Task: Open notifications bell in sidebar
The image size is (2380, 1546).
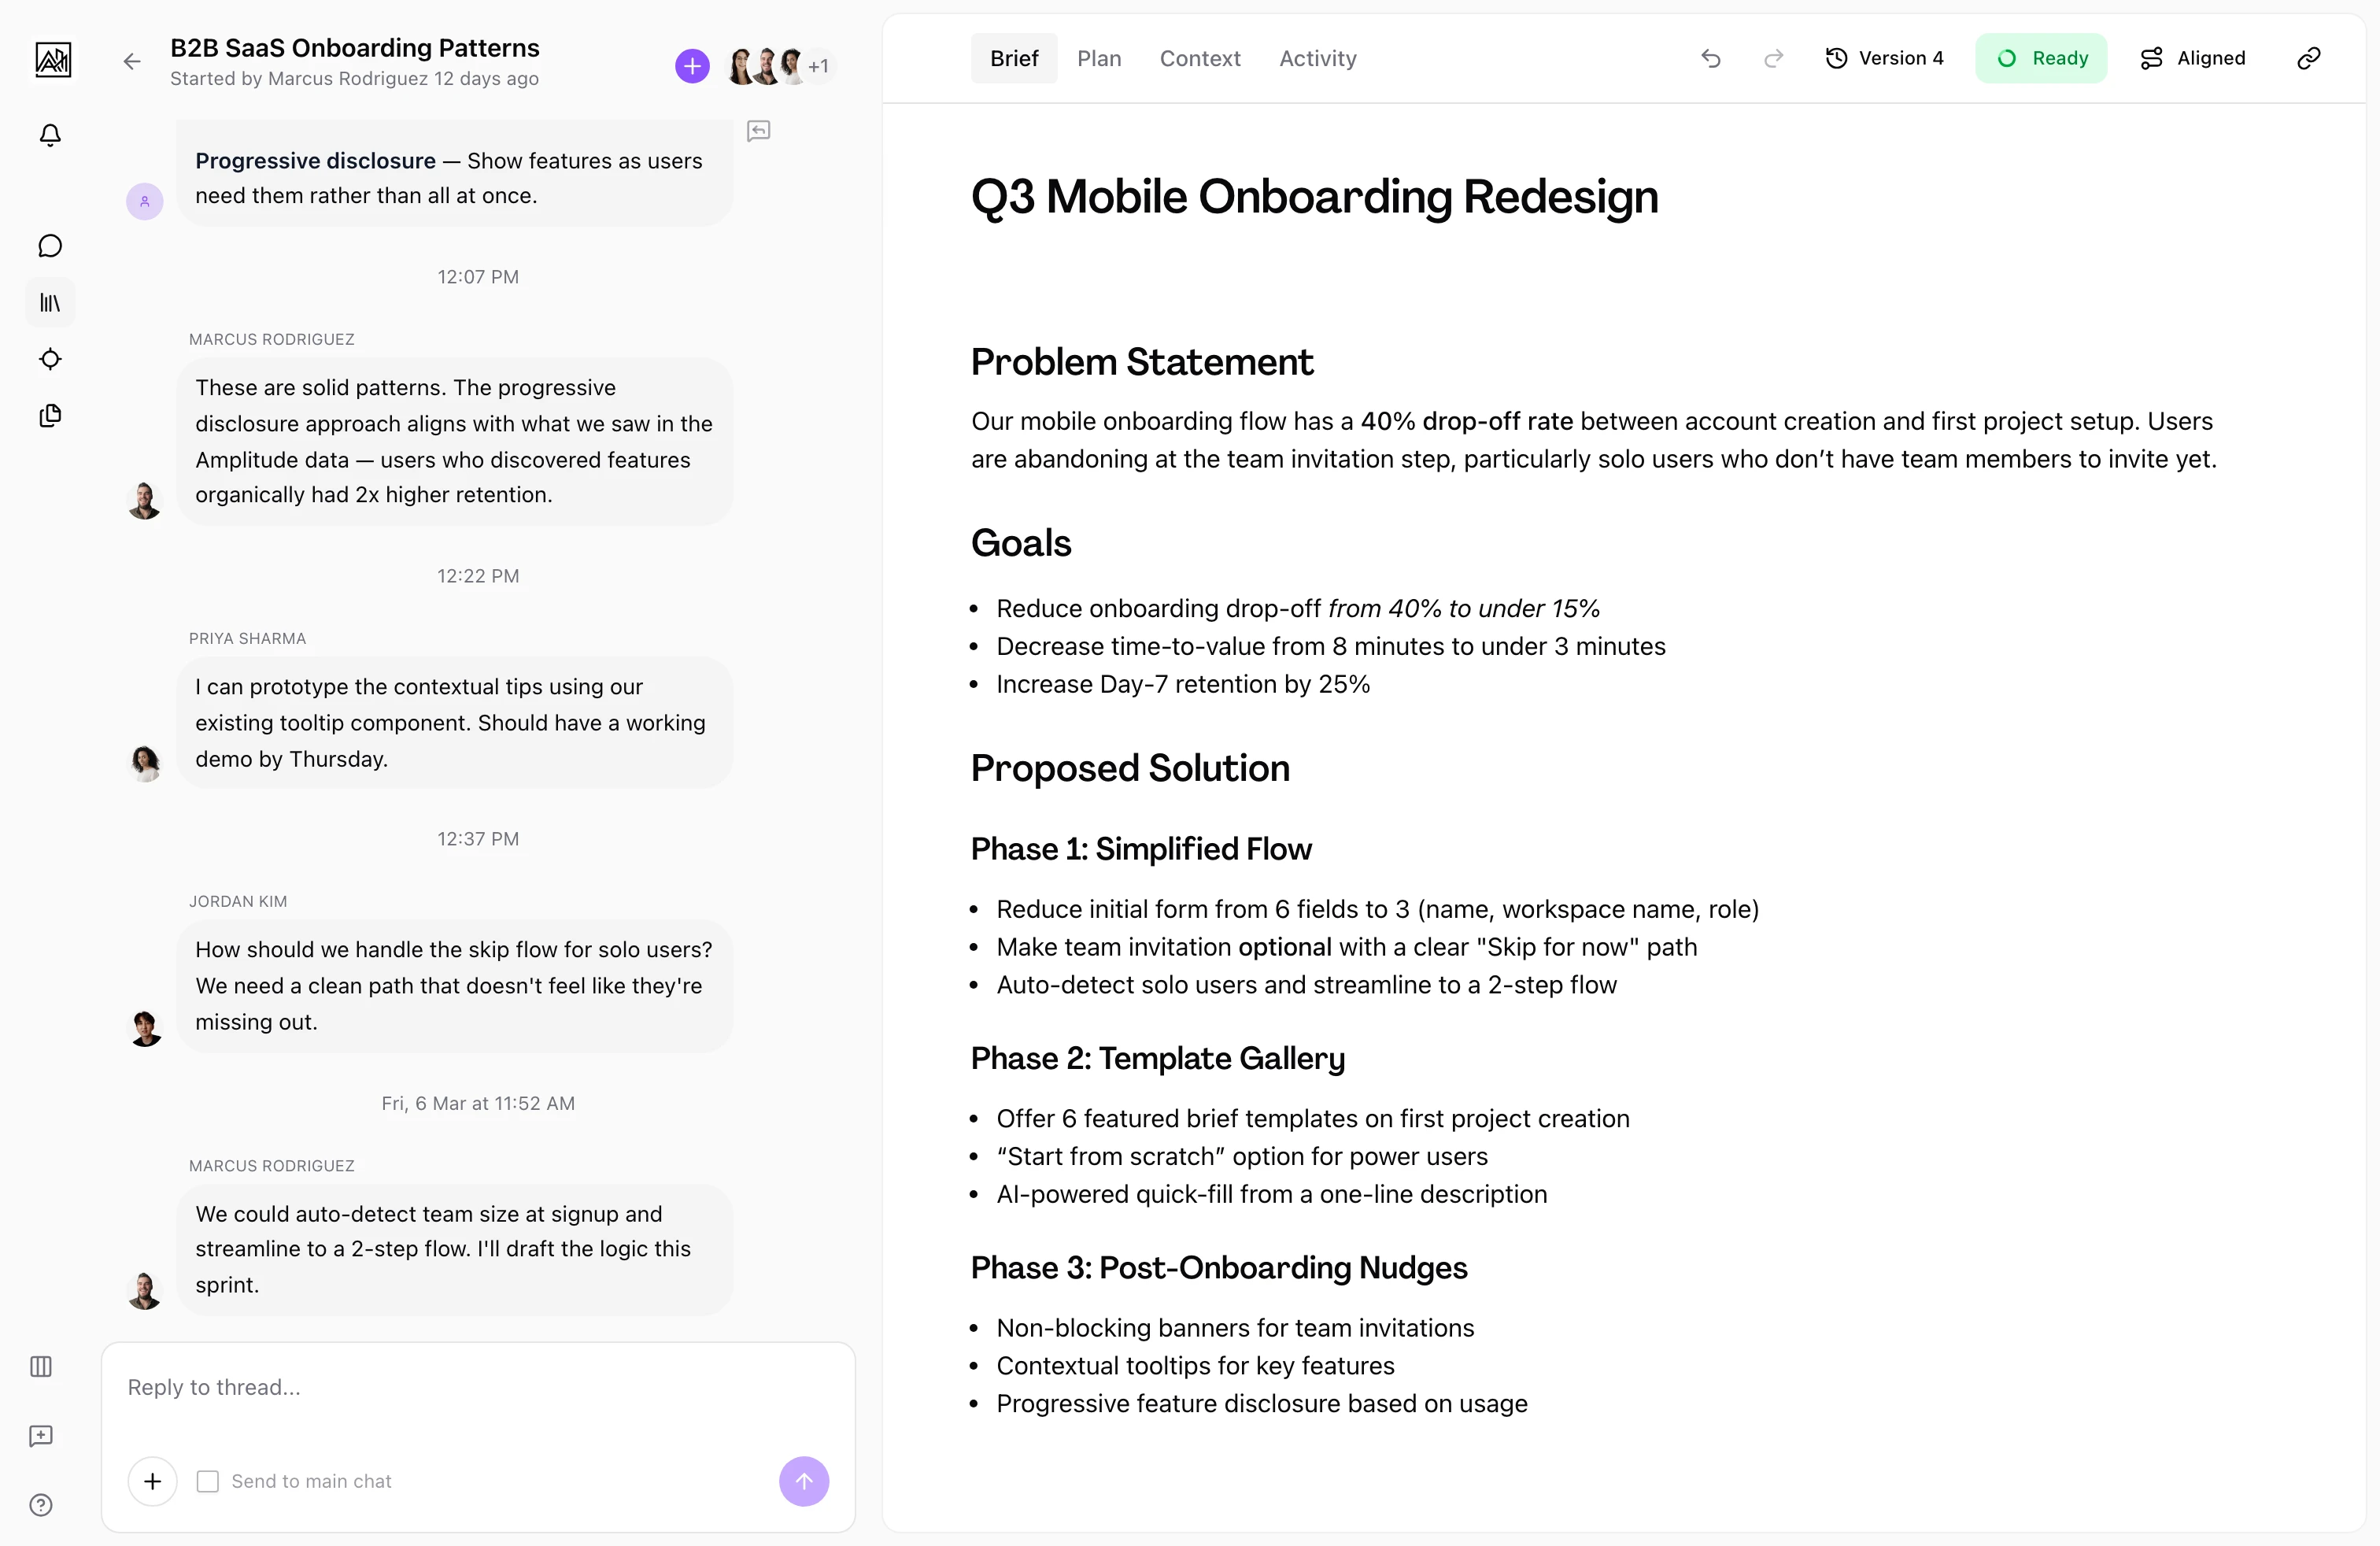Action: point(50,135)
